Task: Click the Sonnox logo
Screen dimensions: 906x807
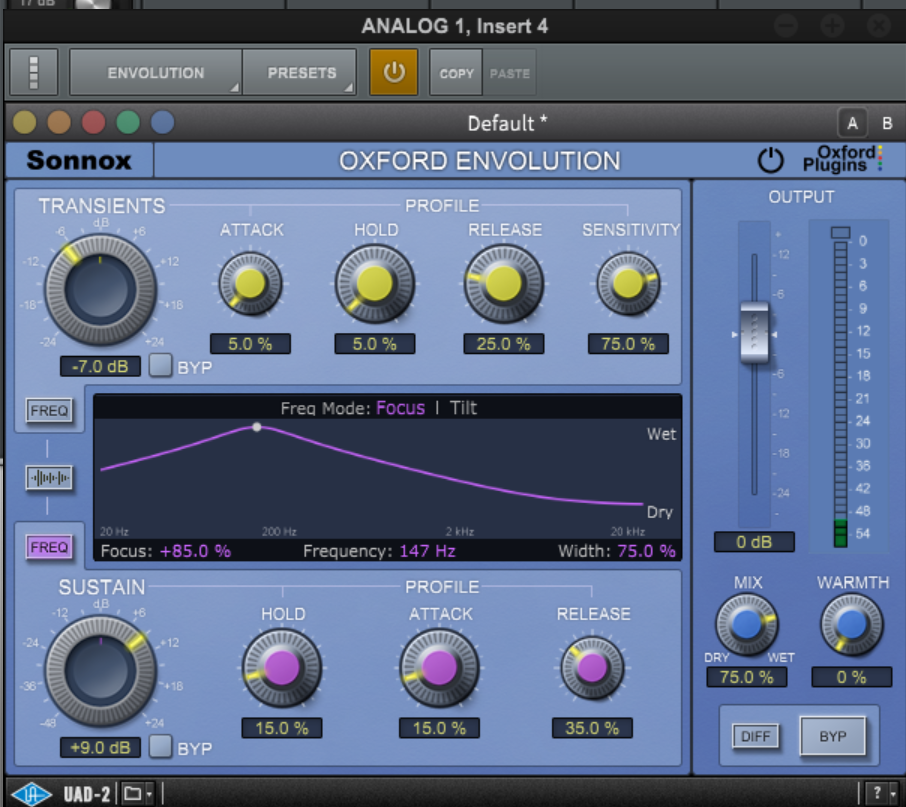Action: [79, 160]
